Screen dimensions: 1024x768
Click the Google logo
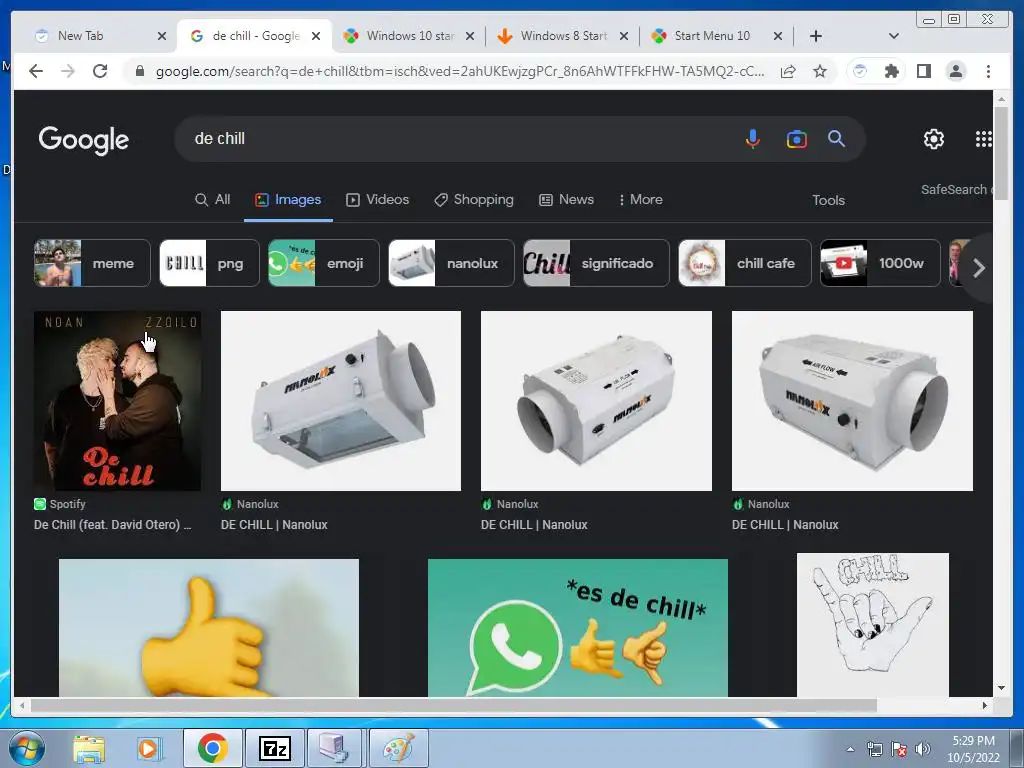pos(84,140)
